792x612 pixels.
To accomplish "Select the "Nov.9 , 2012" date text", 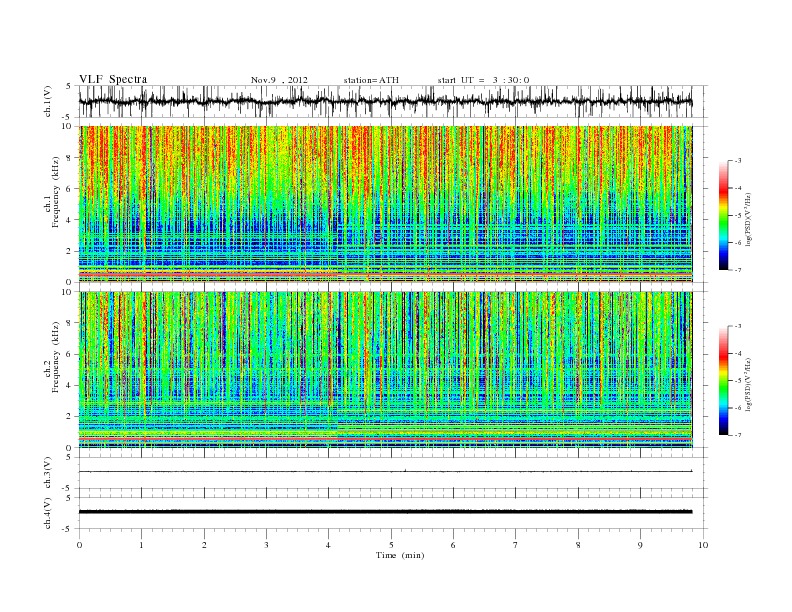I will [279, 80].
